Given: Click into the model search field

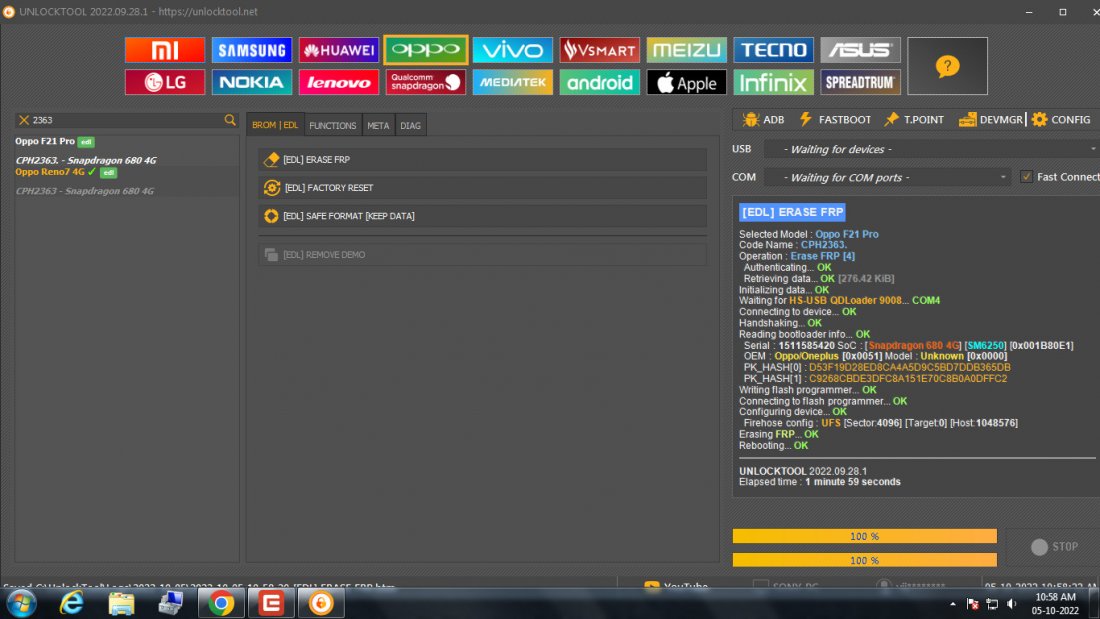Looking at the screenshot, I should tap(126, 120).
